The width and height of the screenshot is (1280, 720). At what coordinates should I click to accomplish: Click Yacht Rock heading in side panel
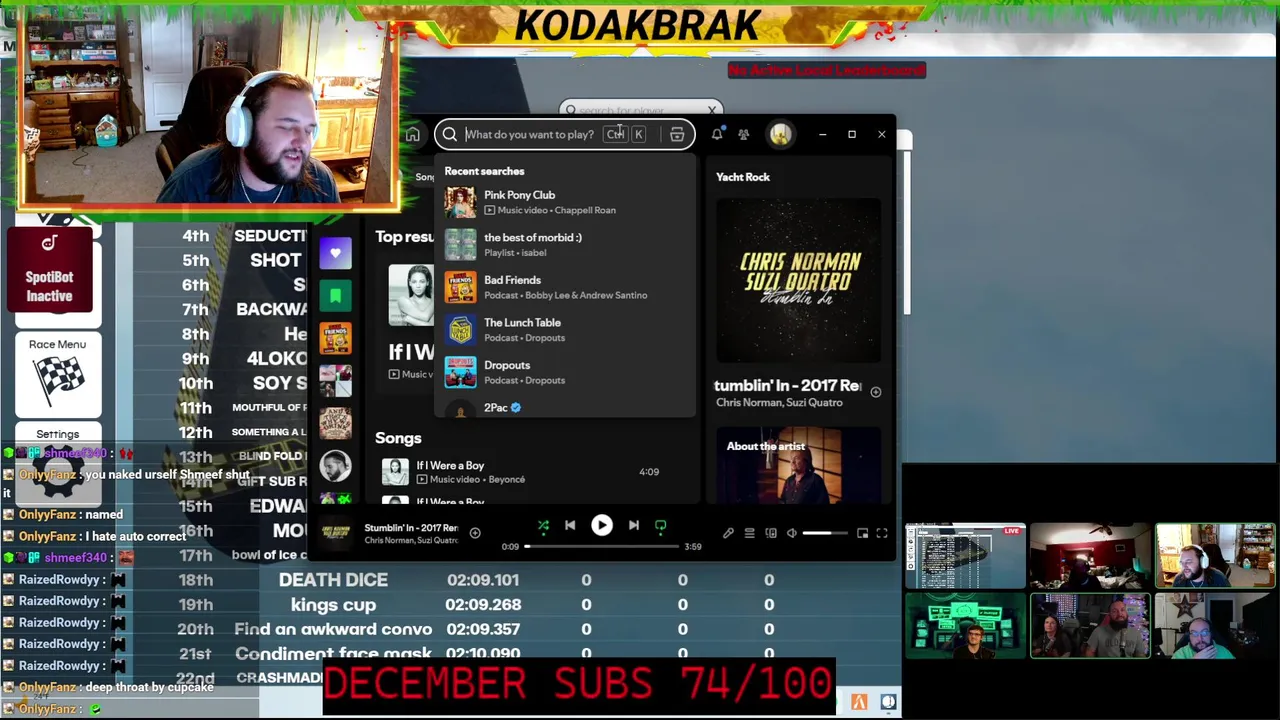coord(743,177)
